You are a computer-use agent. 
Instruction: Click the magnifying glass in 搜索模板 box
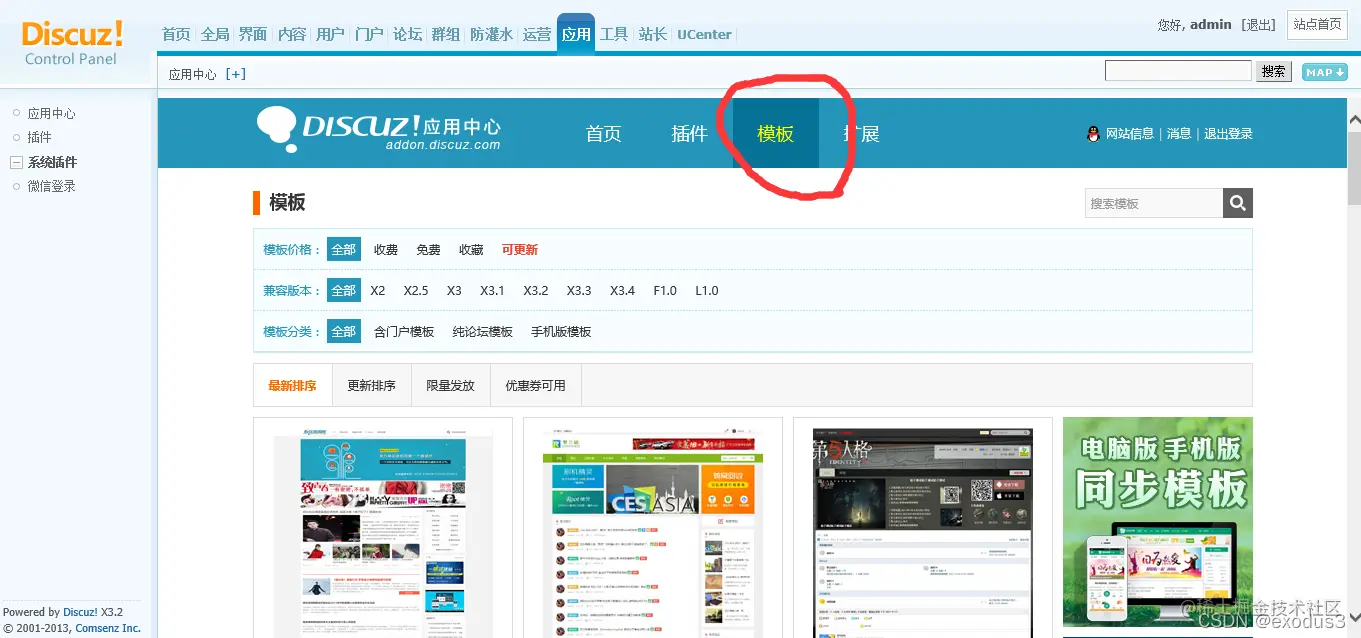point(1237,203)
